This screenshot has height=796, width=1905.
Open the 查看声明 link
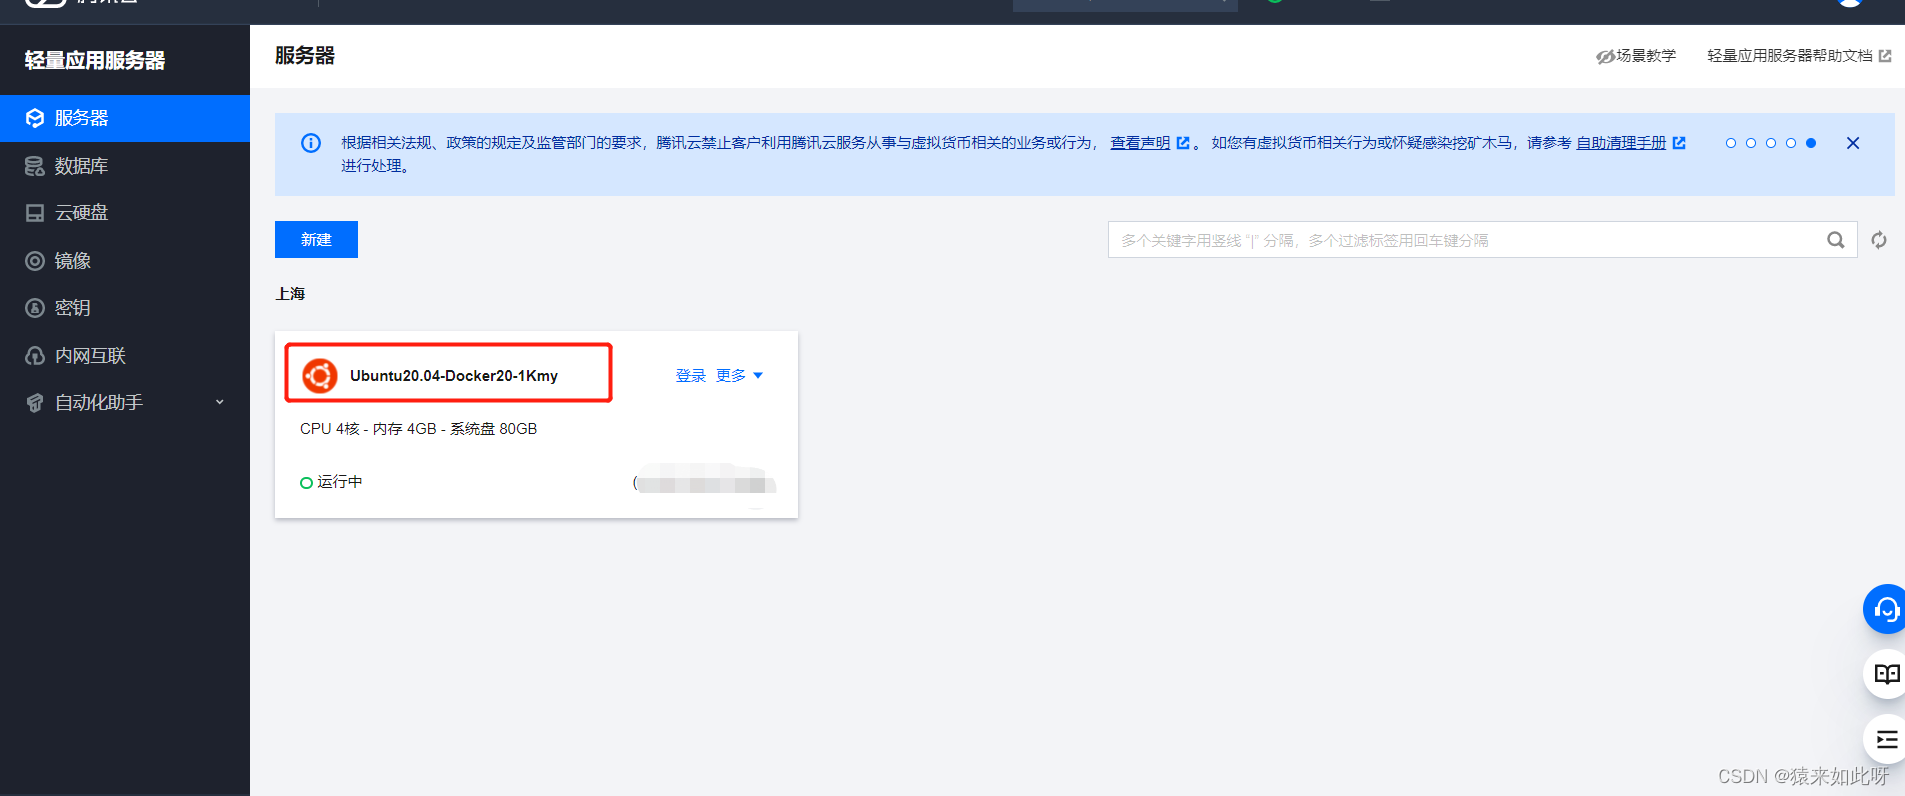1140,143
